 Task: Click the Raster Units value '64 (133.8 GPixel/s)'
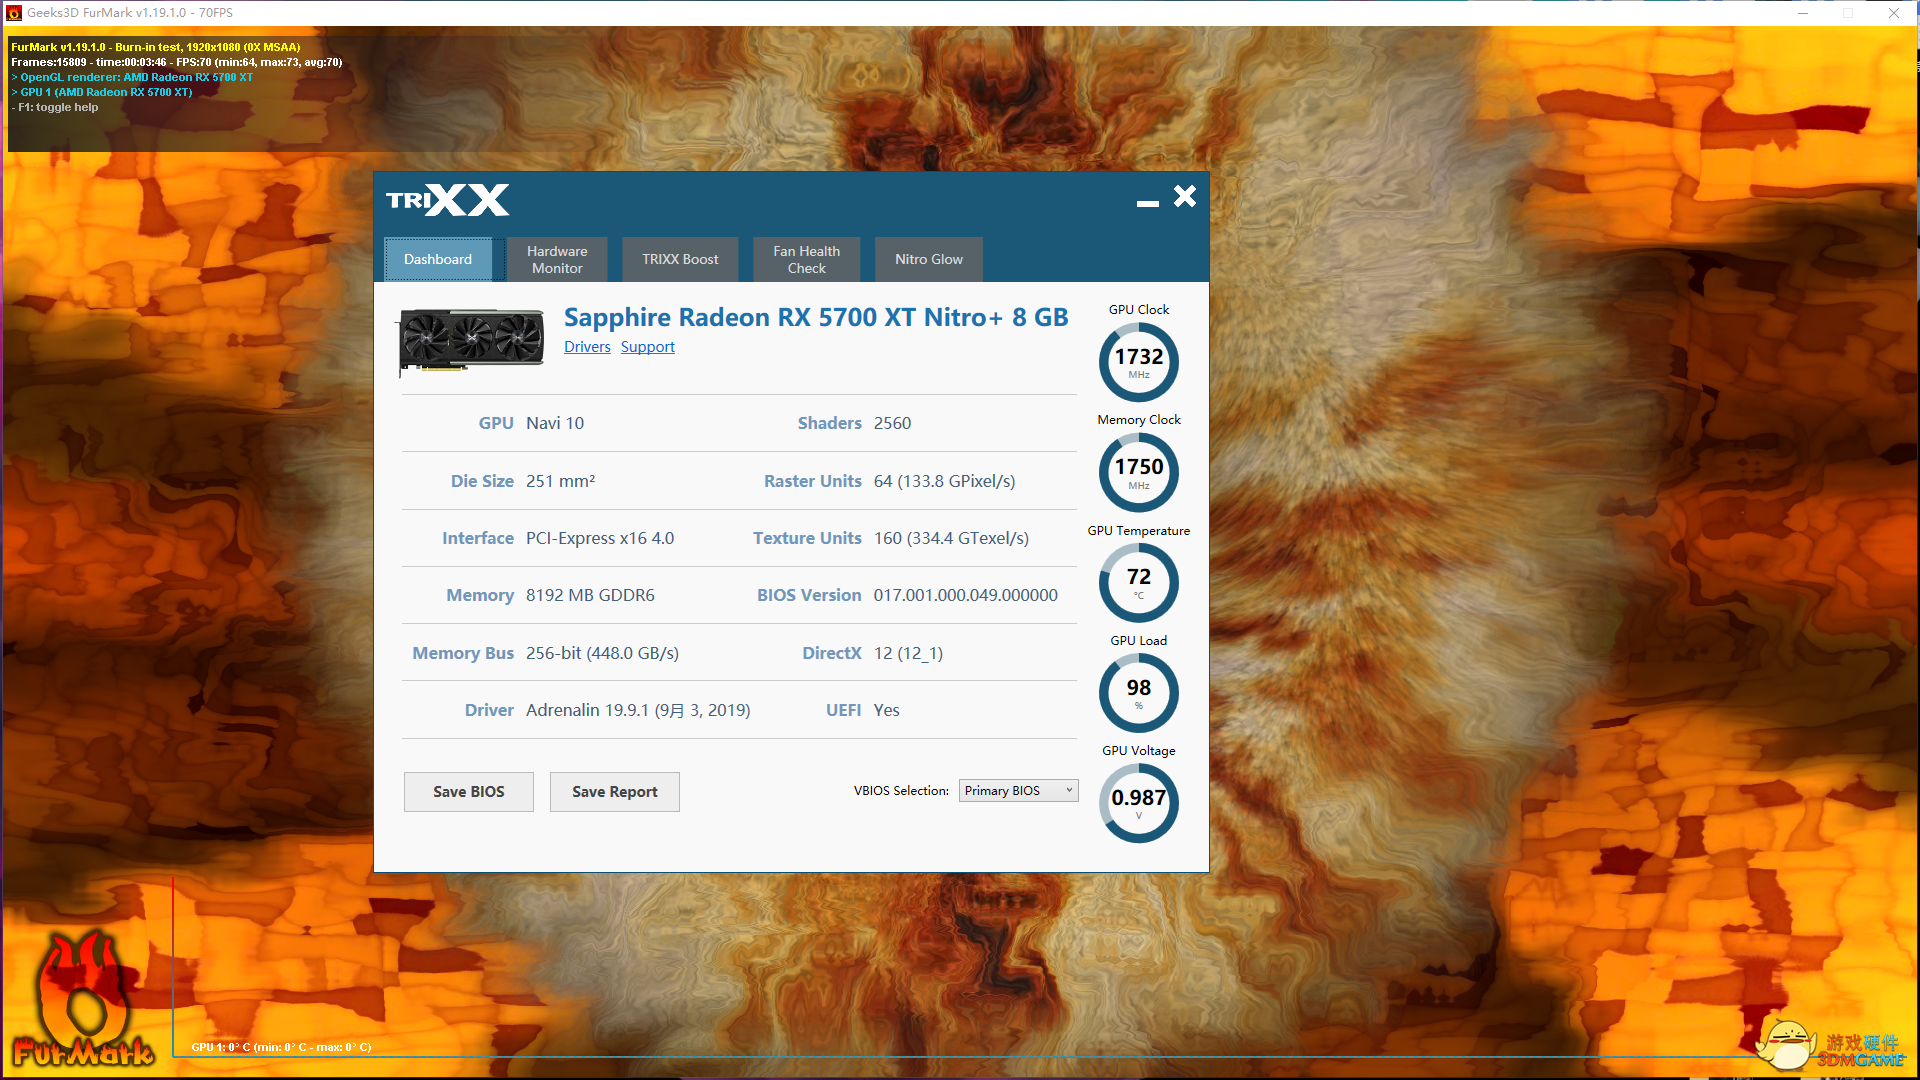[945, 481]
